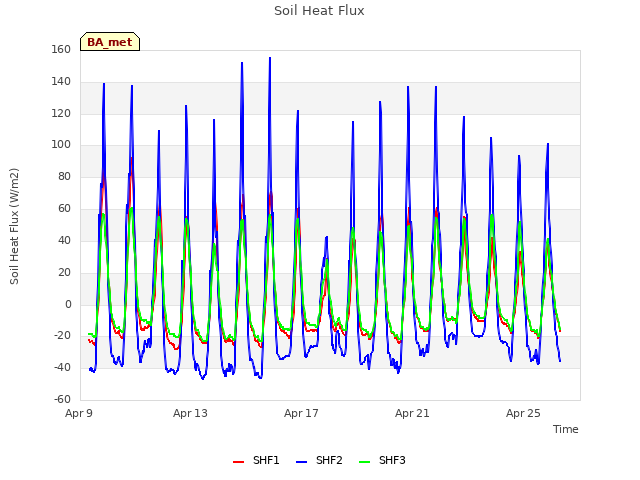
Task: Toggle the SHF1 legend entry
Action: tap(256, 460)
